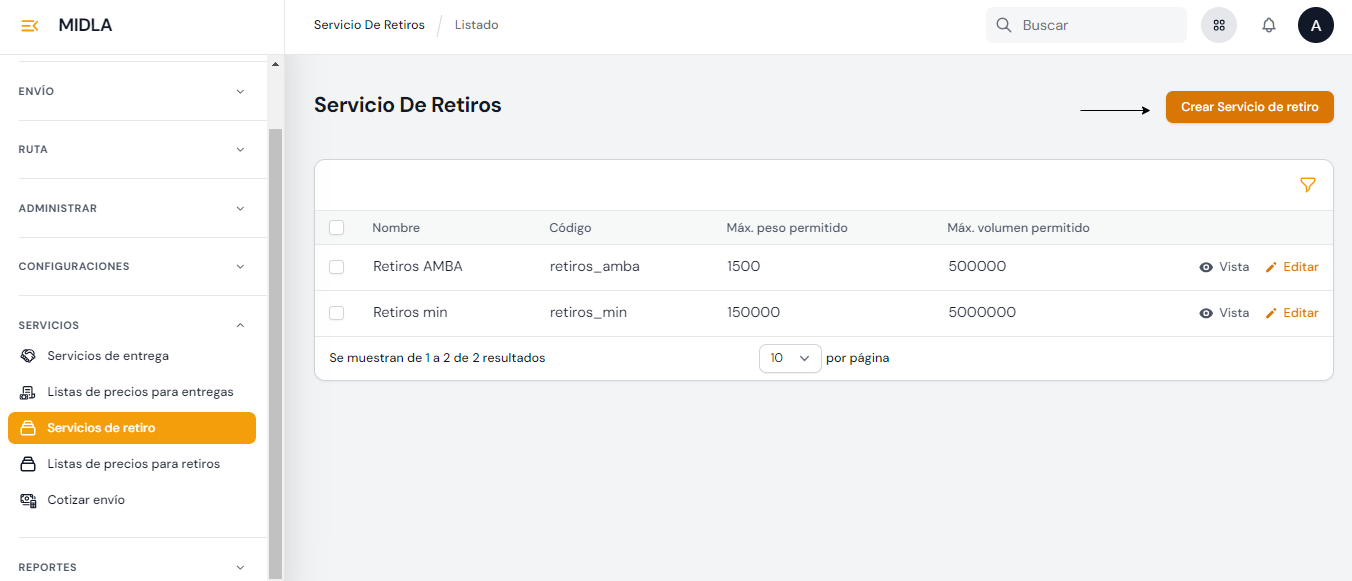Viewport: 1352px width, 581px height.
Task: Open the user avatar menu
Action: click(1315, 26)
